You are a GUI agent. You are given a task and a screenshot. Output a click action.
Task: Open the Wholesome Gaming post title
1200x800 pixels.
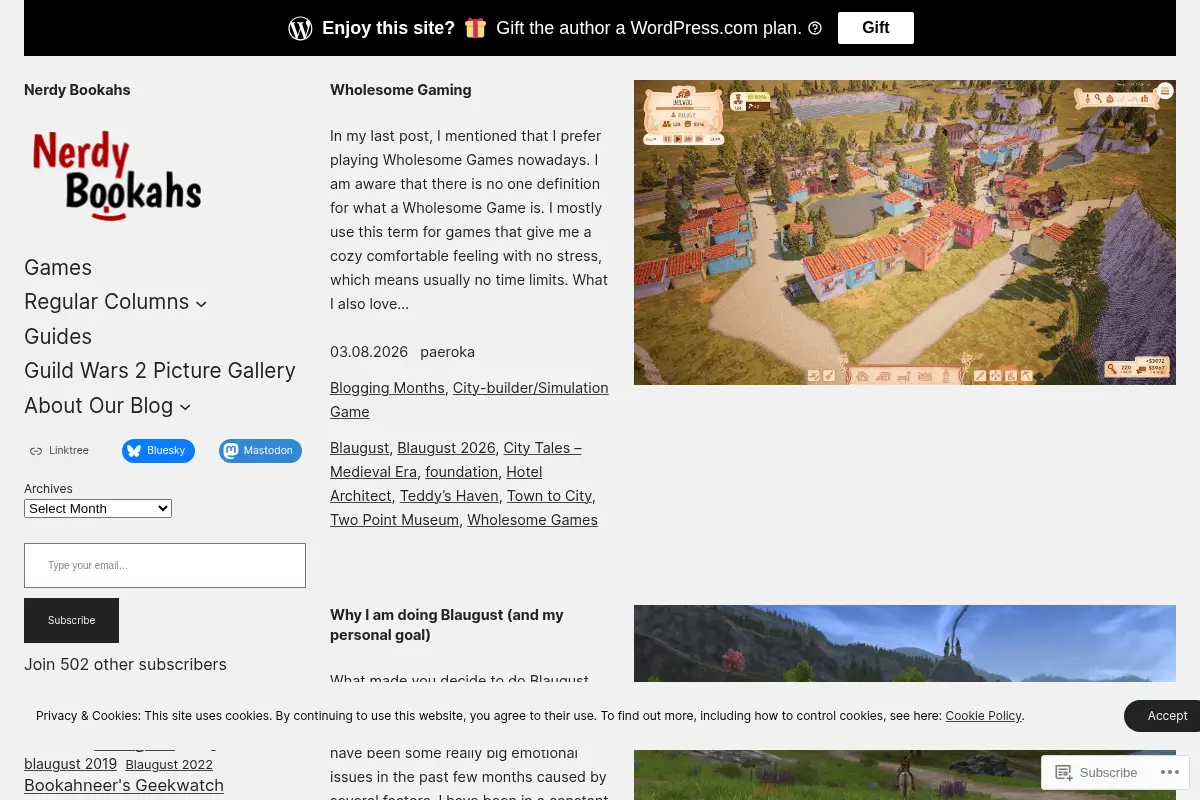tap(400, 90)
